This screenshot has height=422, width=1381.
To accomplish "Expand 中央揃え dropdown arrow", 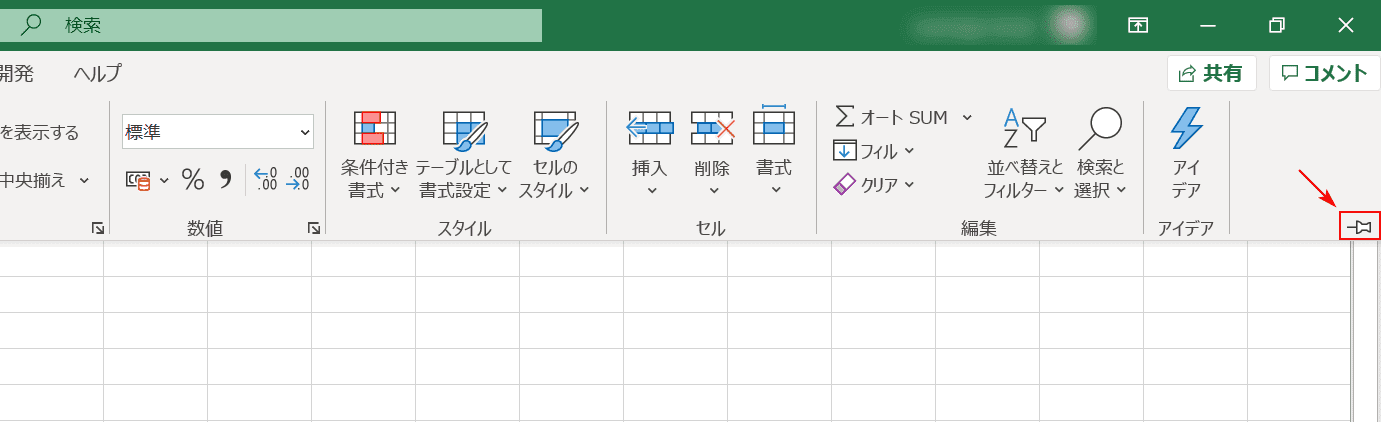I will (84, 180).
